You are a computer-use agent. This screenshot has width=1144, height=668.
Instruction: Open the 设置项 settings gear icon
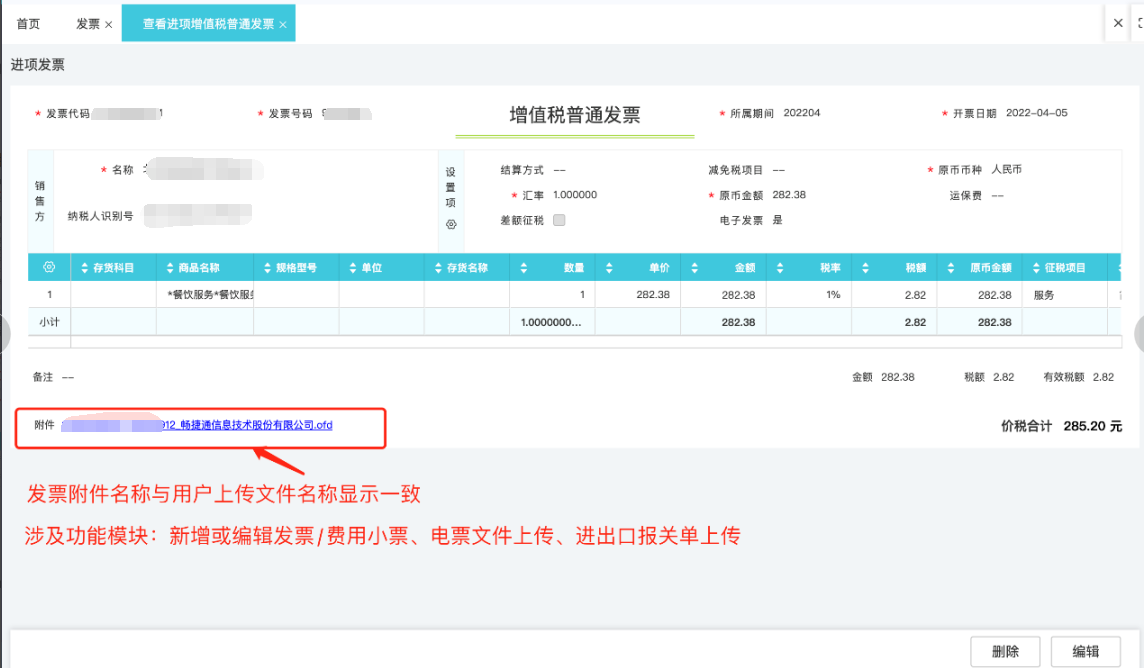tap(451, 224)
